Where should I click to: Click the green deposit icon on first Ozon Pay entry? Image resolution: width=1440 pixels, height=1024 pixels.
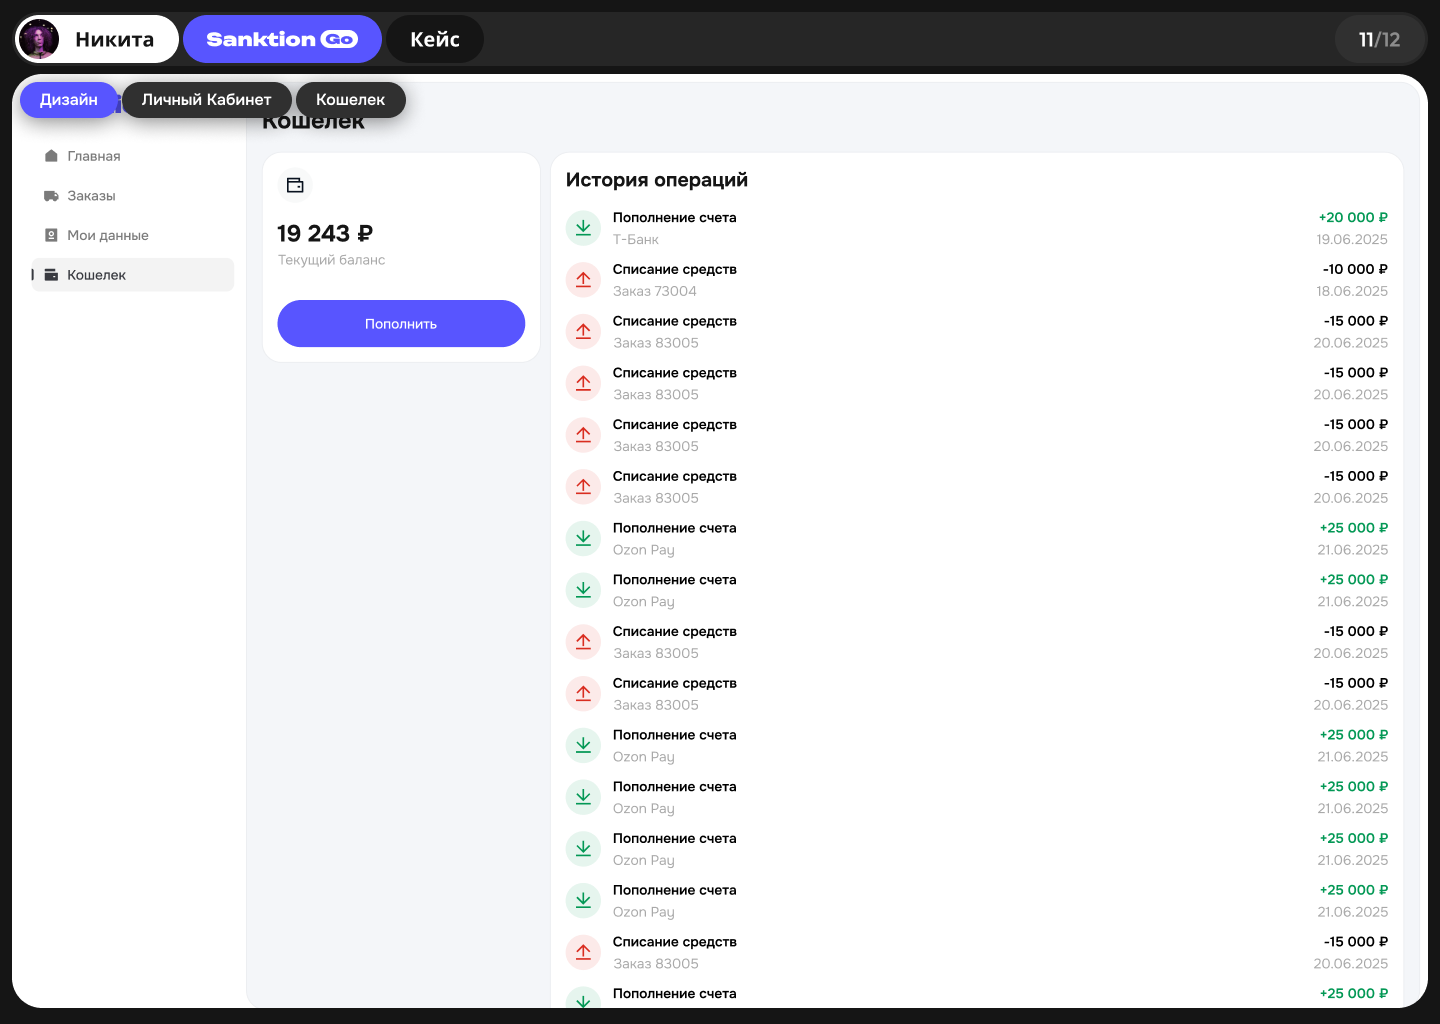click(x=583, y=538)
